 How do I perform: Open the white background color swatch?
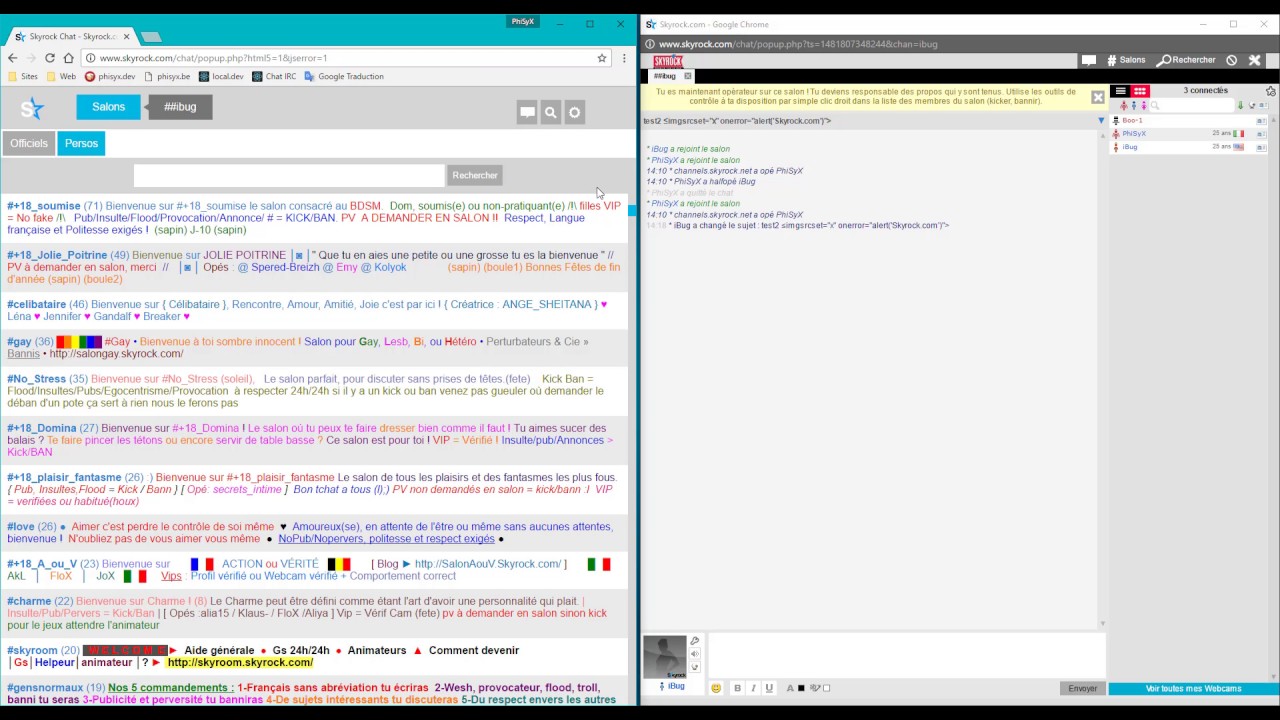(826, 688)
